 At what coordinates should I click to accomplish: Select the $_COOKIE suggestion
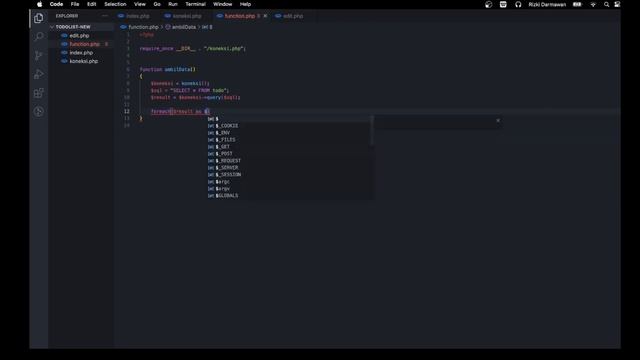[289, 126]
